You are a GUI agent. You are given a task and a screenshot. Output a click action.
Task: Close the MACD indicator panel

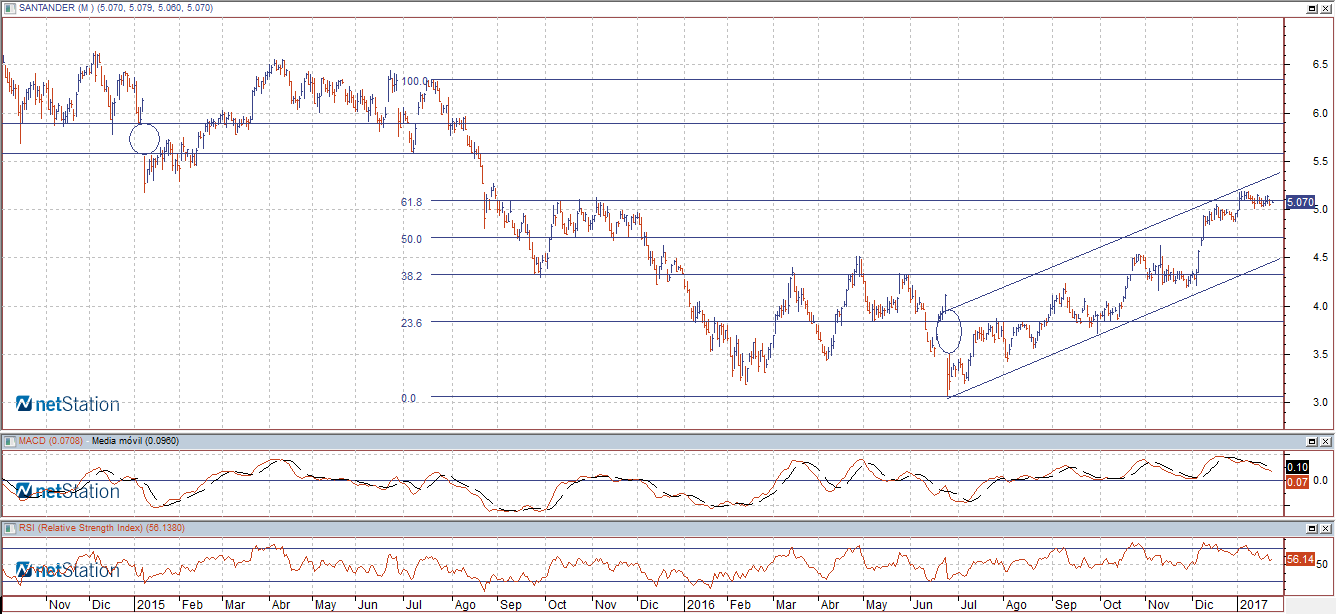(1325, 441)
